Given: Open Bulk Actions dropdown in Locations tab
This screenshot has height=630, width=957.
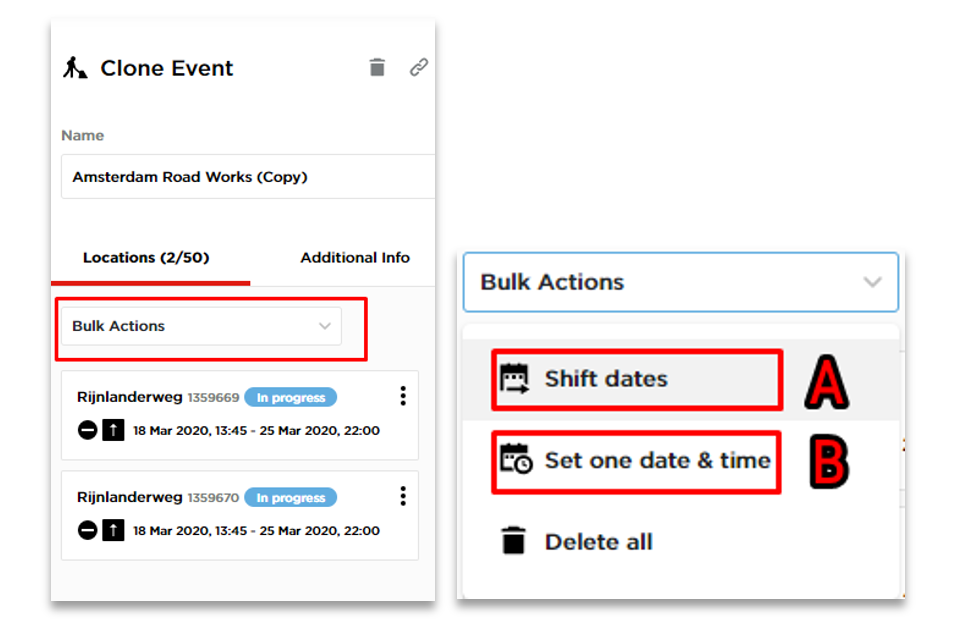Looking at the screenshot, I should coord(201,326).
